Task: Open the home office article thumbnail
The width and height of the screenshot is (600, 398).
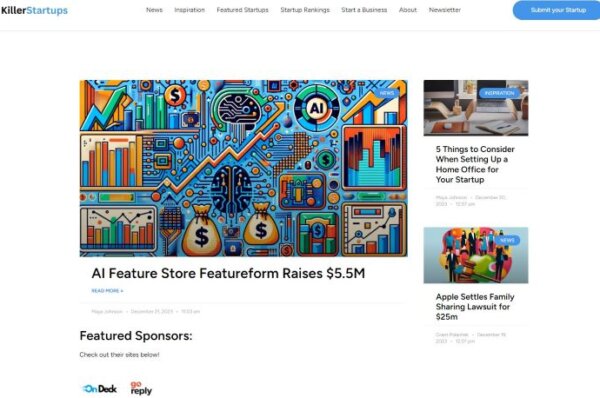Action: click(x=476, y=108)
